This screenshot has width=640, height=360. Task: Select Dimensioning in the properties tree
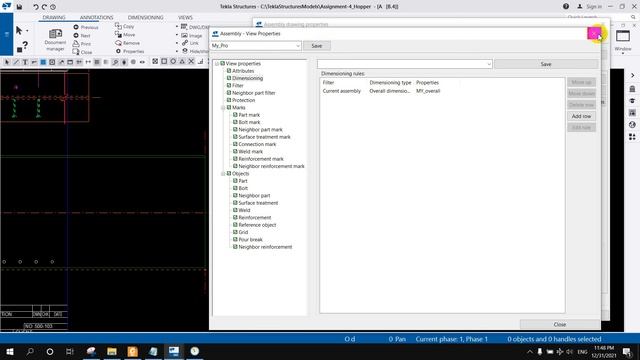(x=247, y=78)
